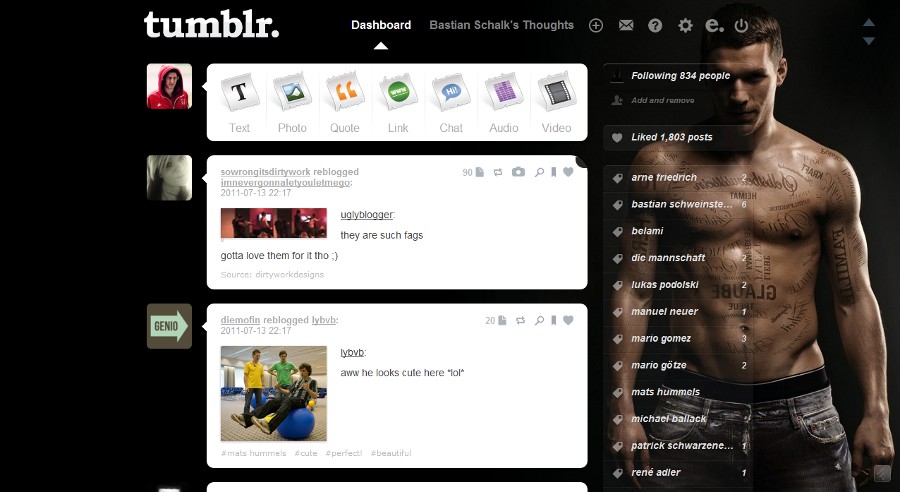
Task: Create a new Link post
Action: [x=398, y=103]
